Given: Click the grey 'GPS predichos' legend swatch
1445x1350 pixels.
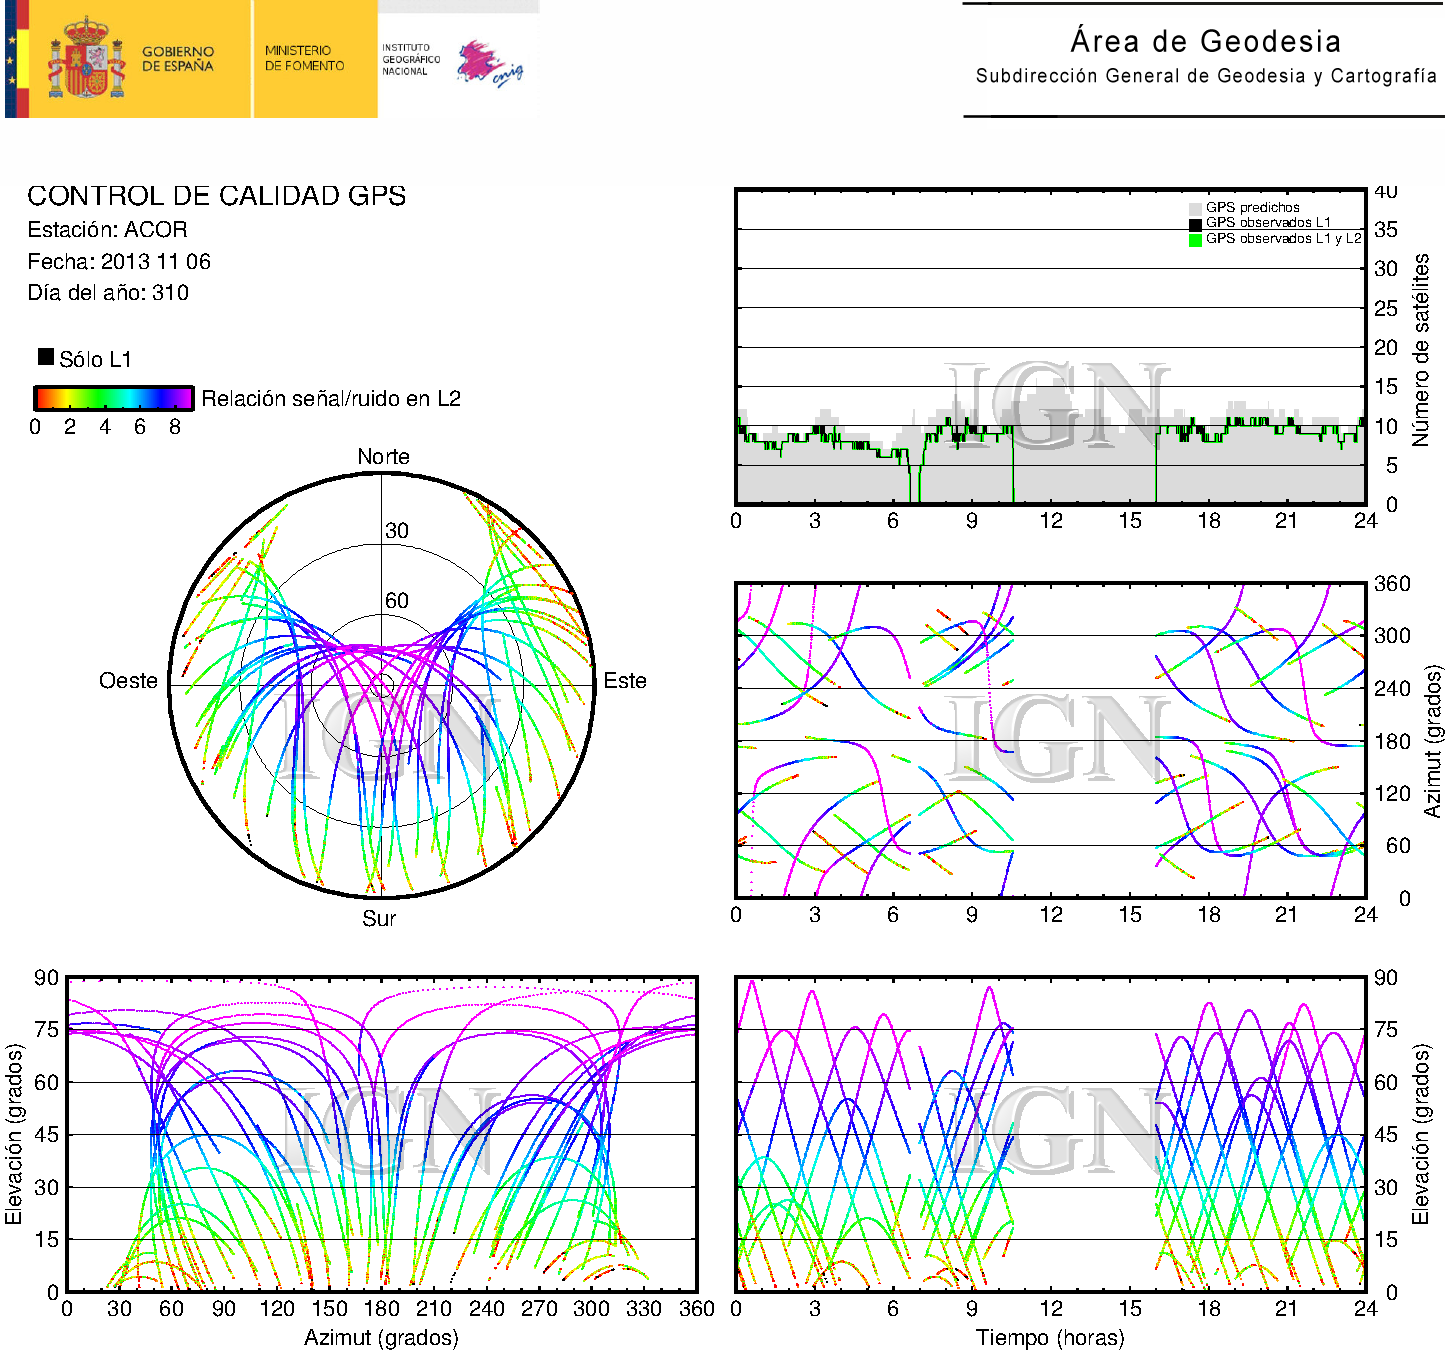Looking at the screenshot, I should pyautogui.click(x=1195, y=208).
